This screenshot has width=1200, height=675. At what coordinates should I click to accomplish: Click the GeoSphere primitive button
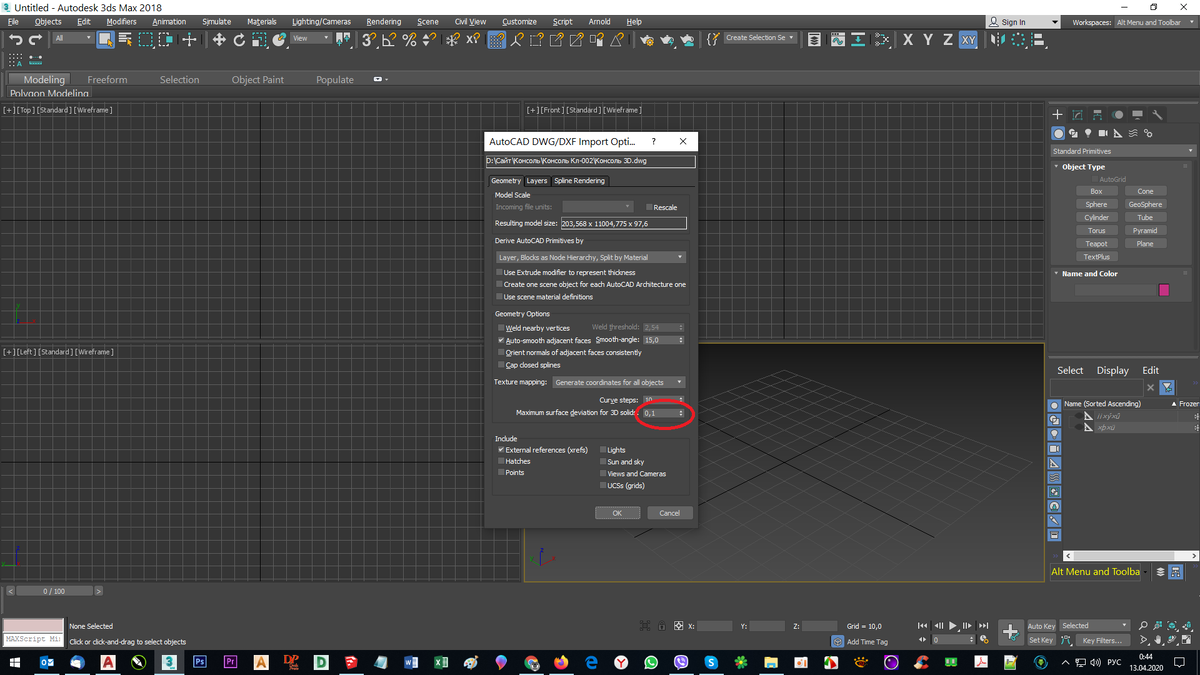[1145, 204]
